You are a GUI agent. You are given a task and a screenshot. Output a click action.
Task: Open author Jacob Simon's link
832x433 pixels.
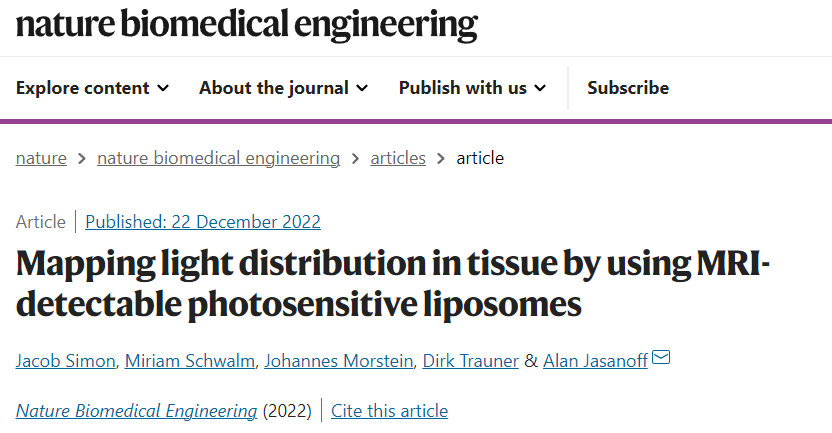click(x=65, y=361)
